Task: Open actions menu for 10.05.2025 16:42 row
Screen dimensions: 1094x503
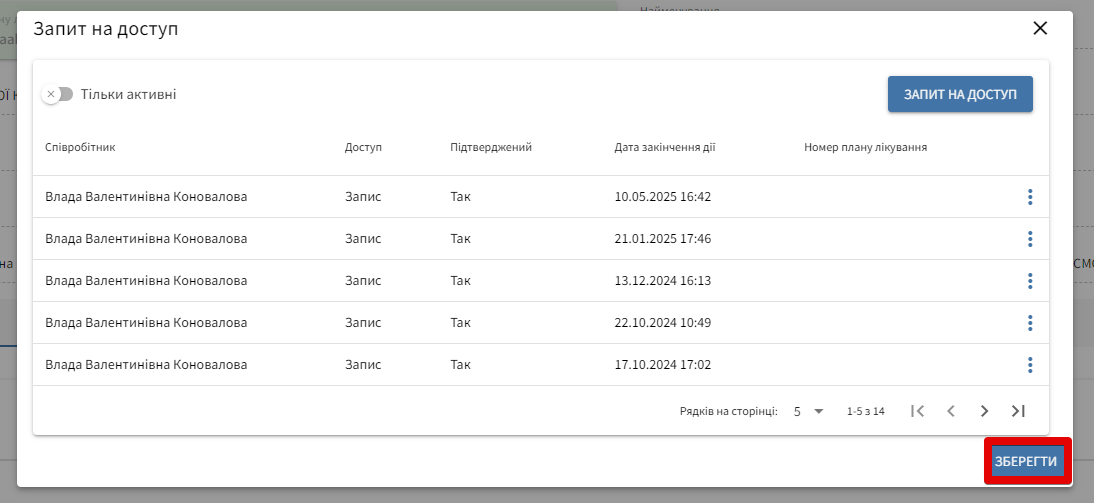Action: 1029,197
